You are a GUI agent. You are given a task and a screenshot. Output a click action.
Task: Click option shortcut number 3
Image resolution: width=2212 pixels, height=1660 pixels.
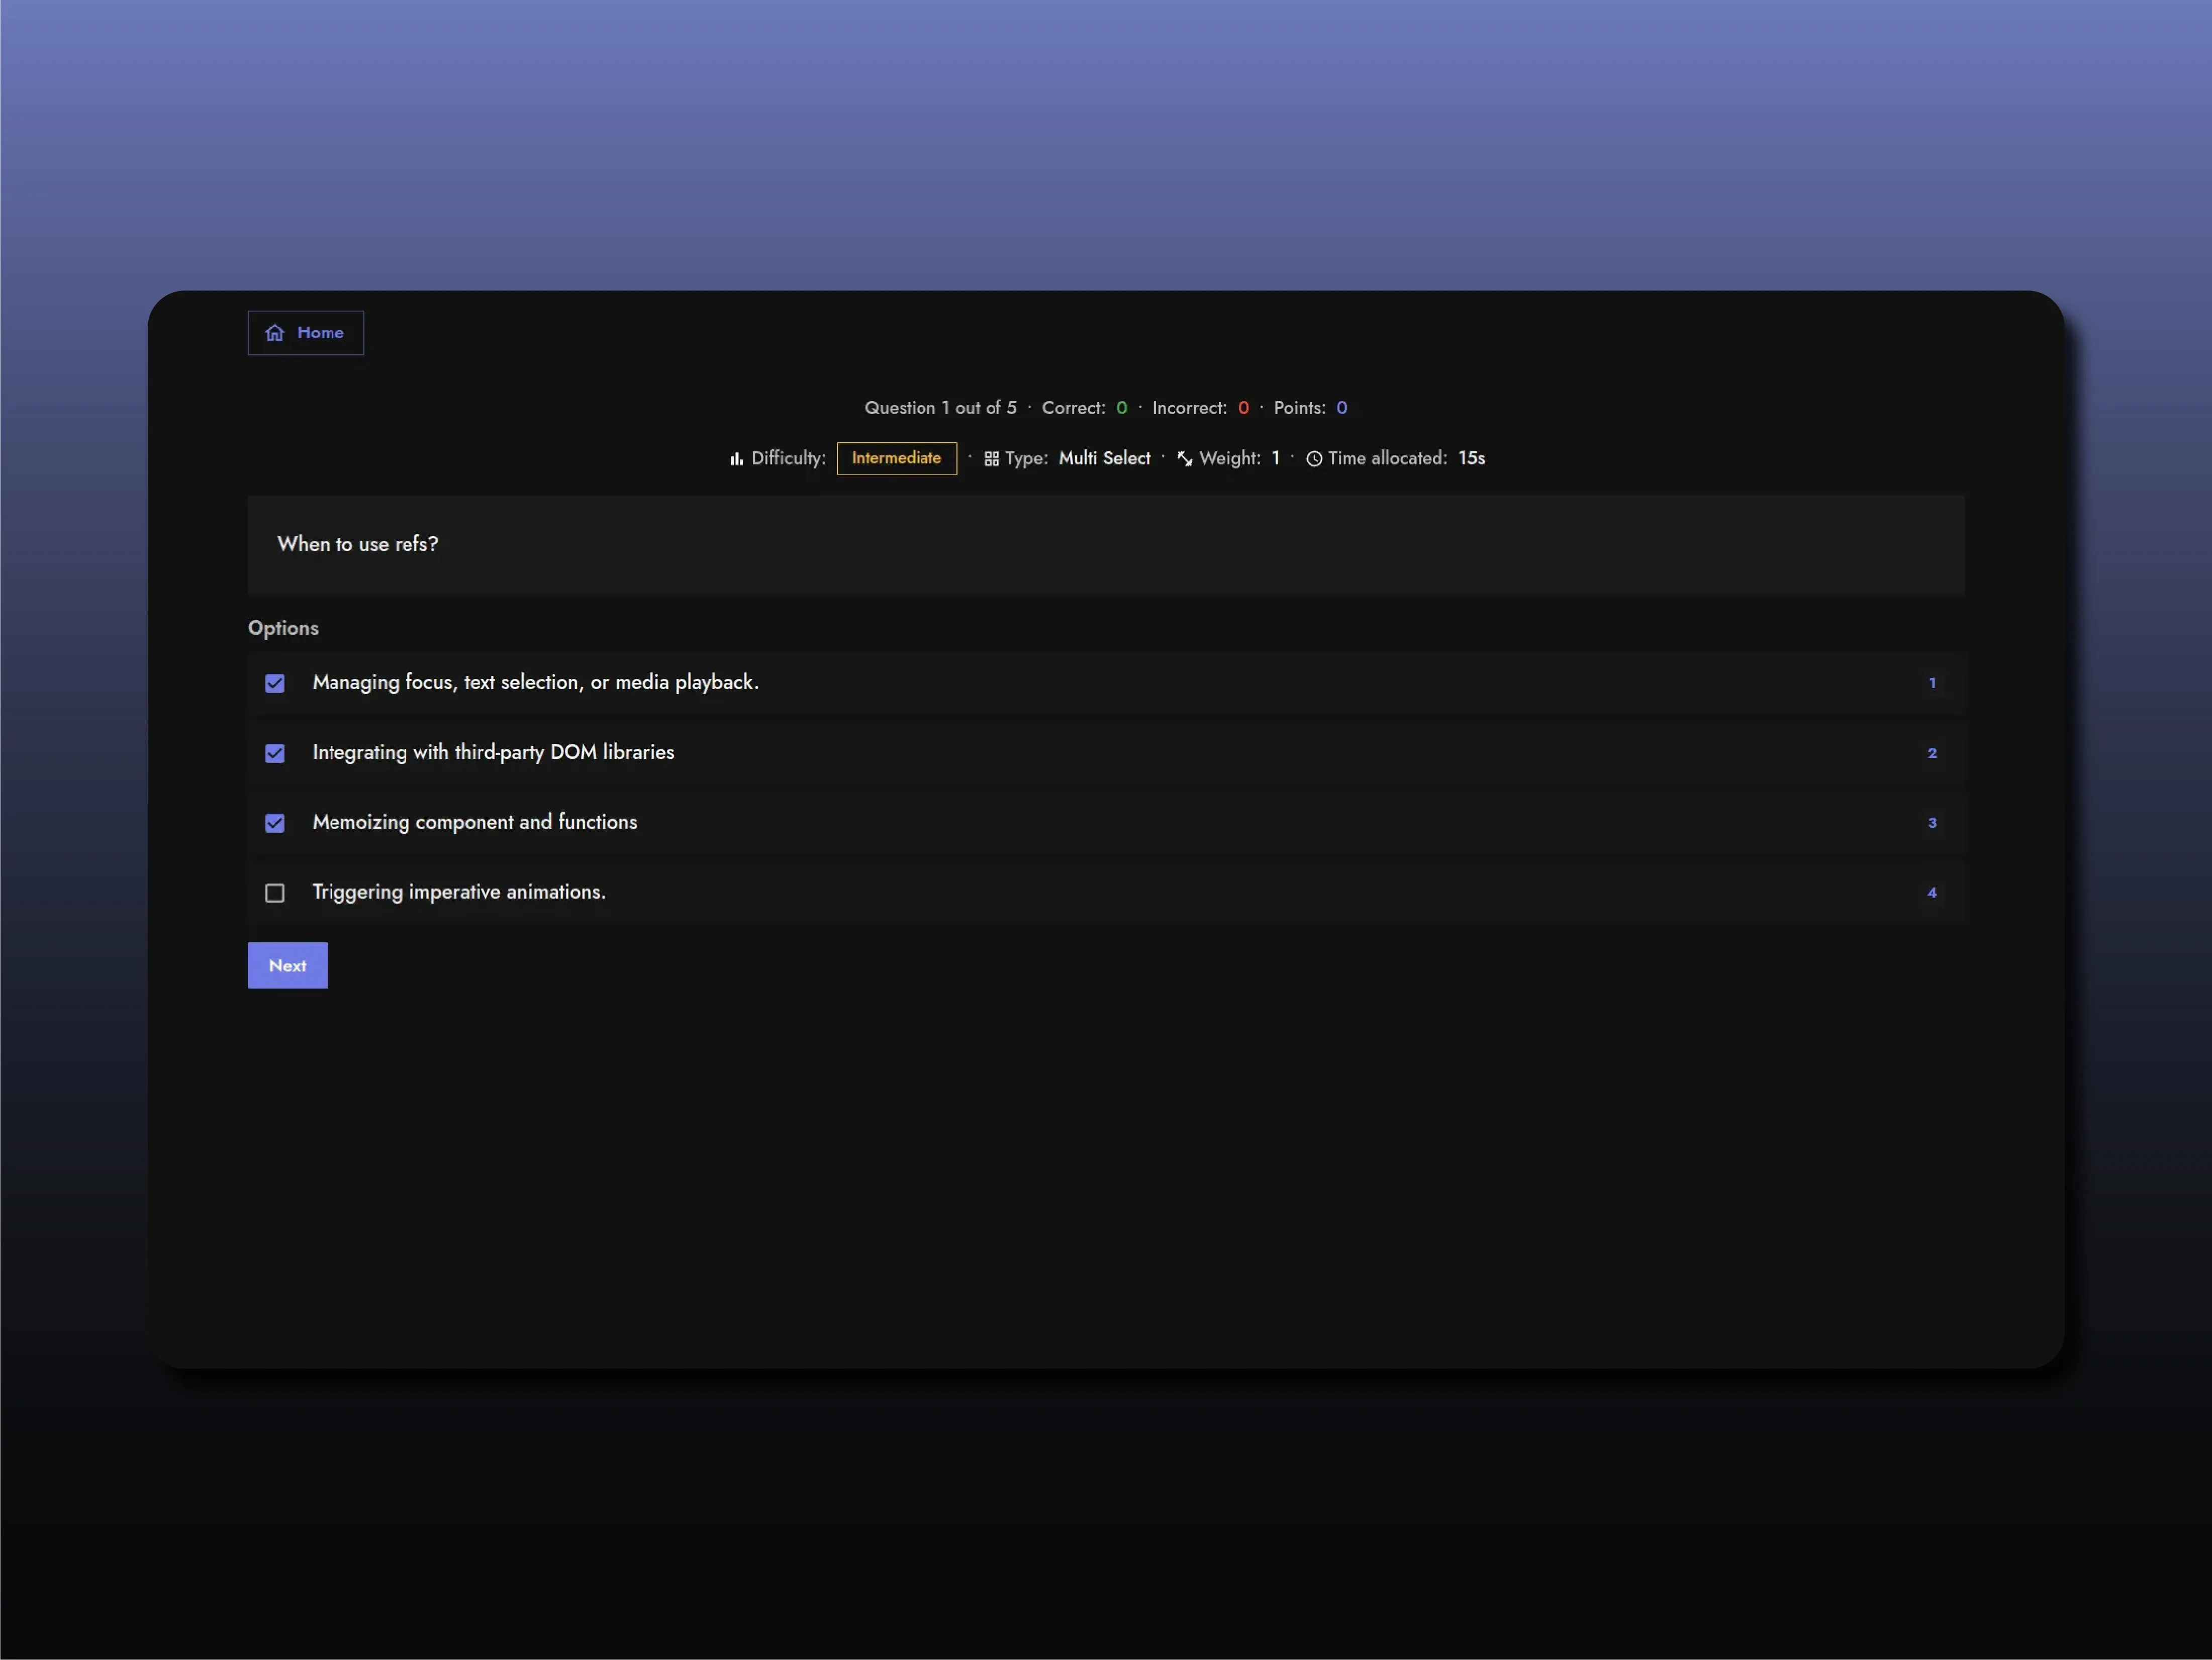pos(1932,823)
